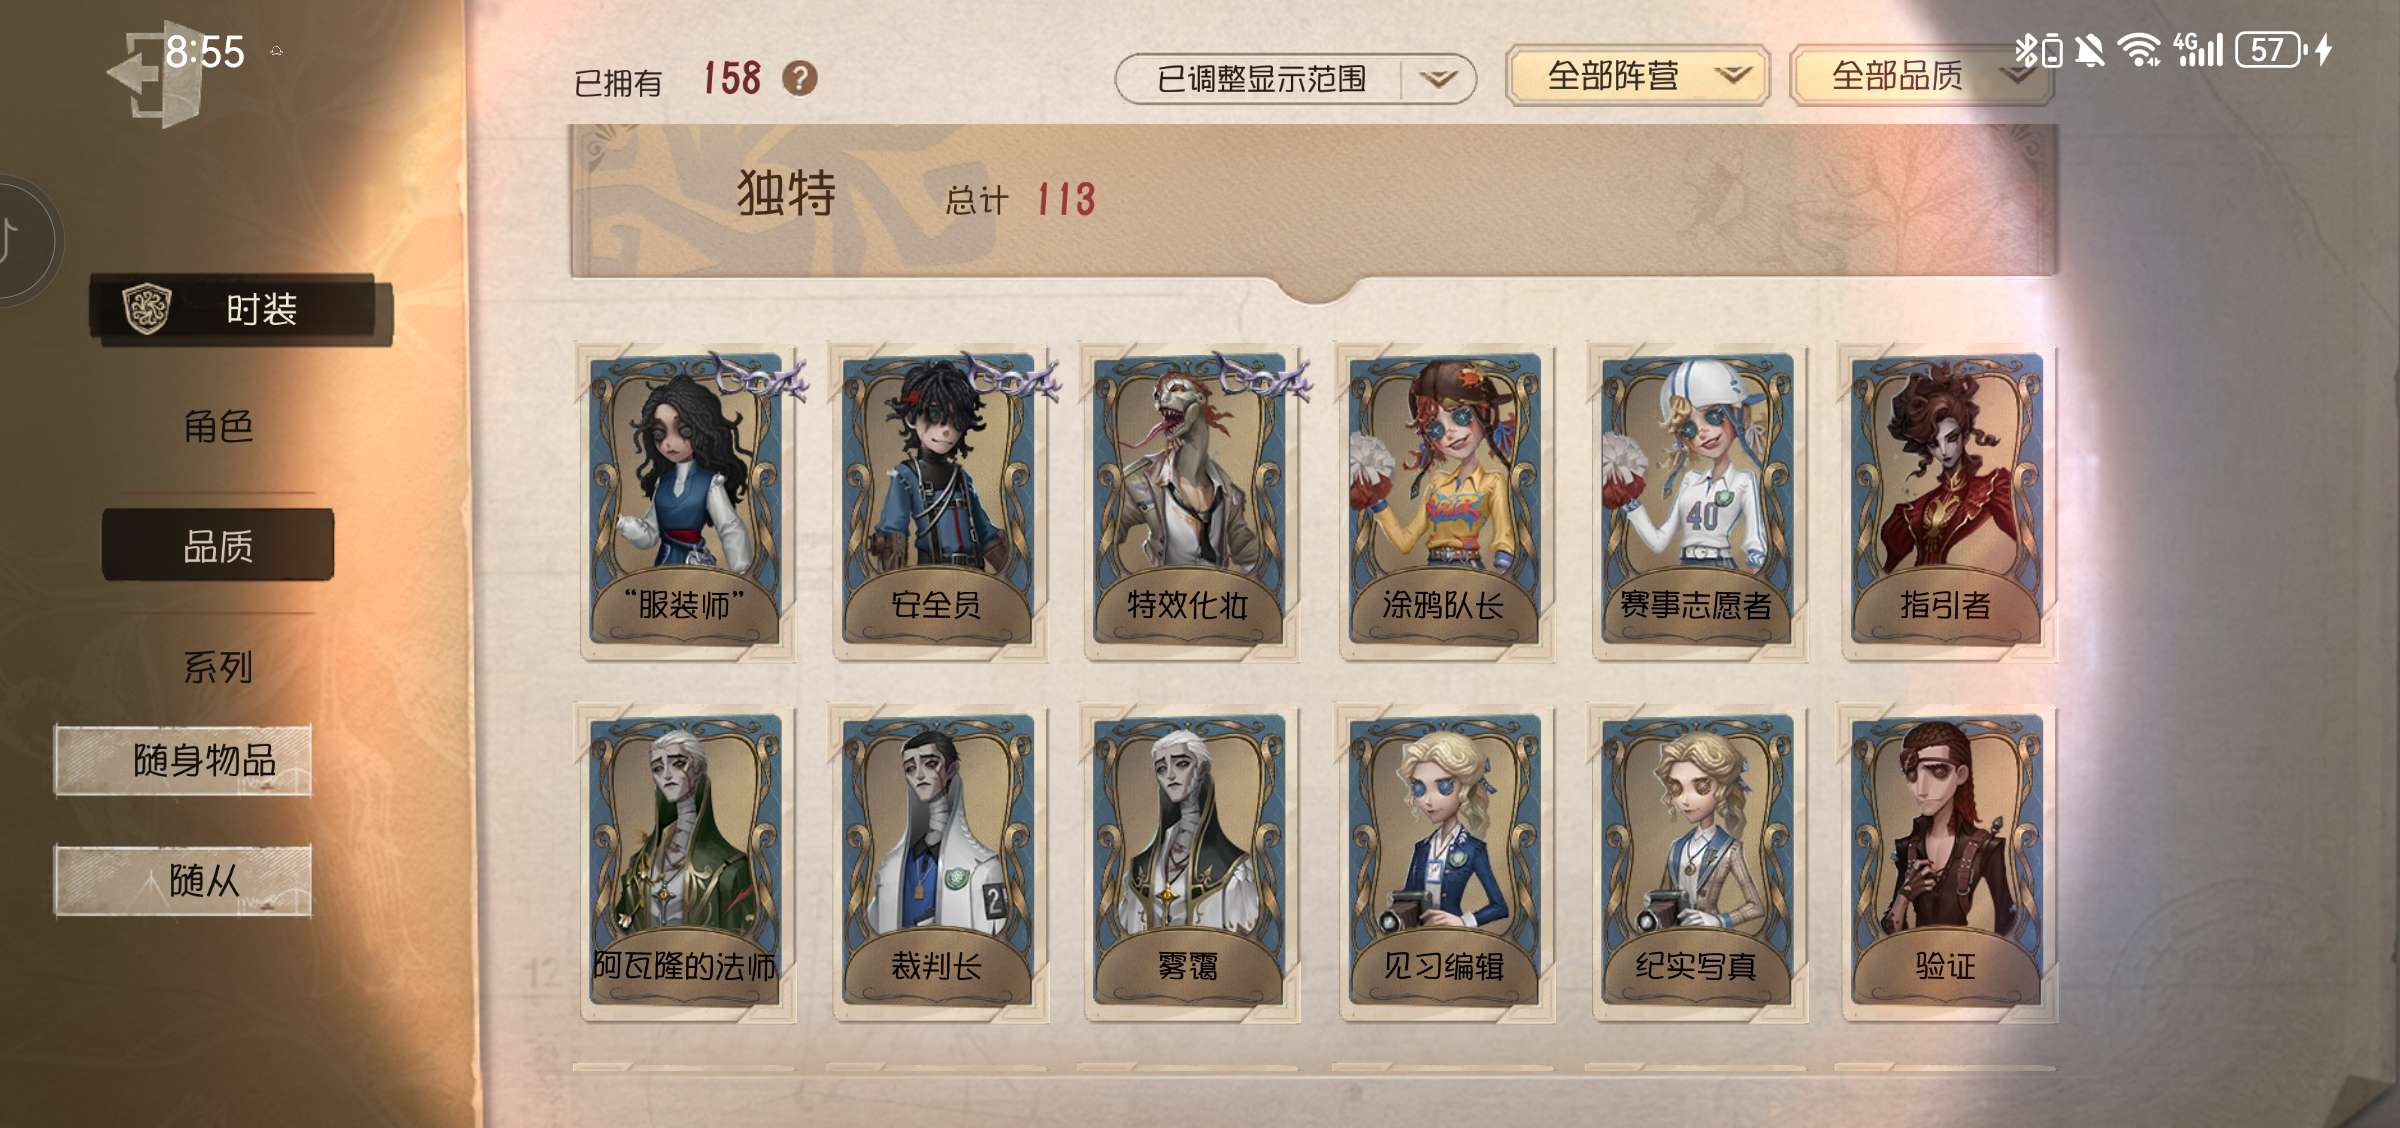Select the 涂鸦队长 costume card
This screenshot has width=2400, height=1128.
1445,502
